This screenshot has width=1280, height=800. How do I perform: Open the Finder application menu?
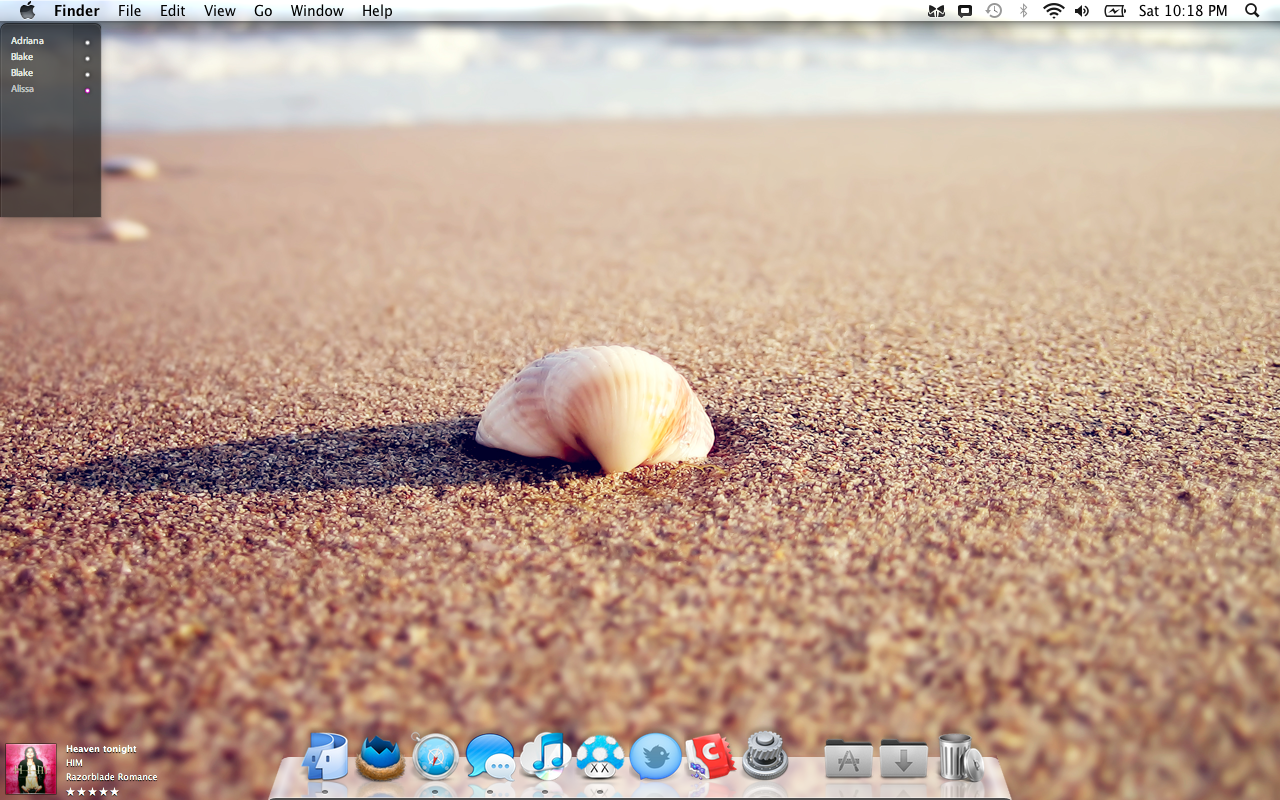(x=77, y=11)
